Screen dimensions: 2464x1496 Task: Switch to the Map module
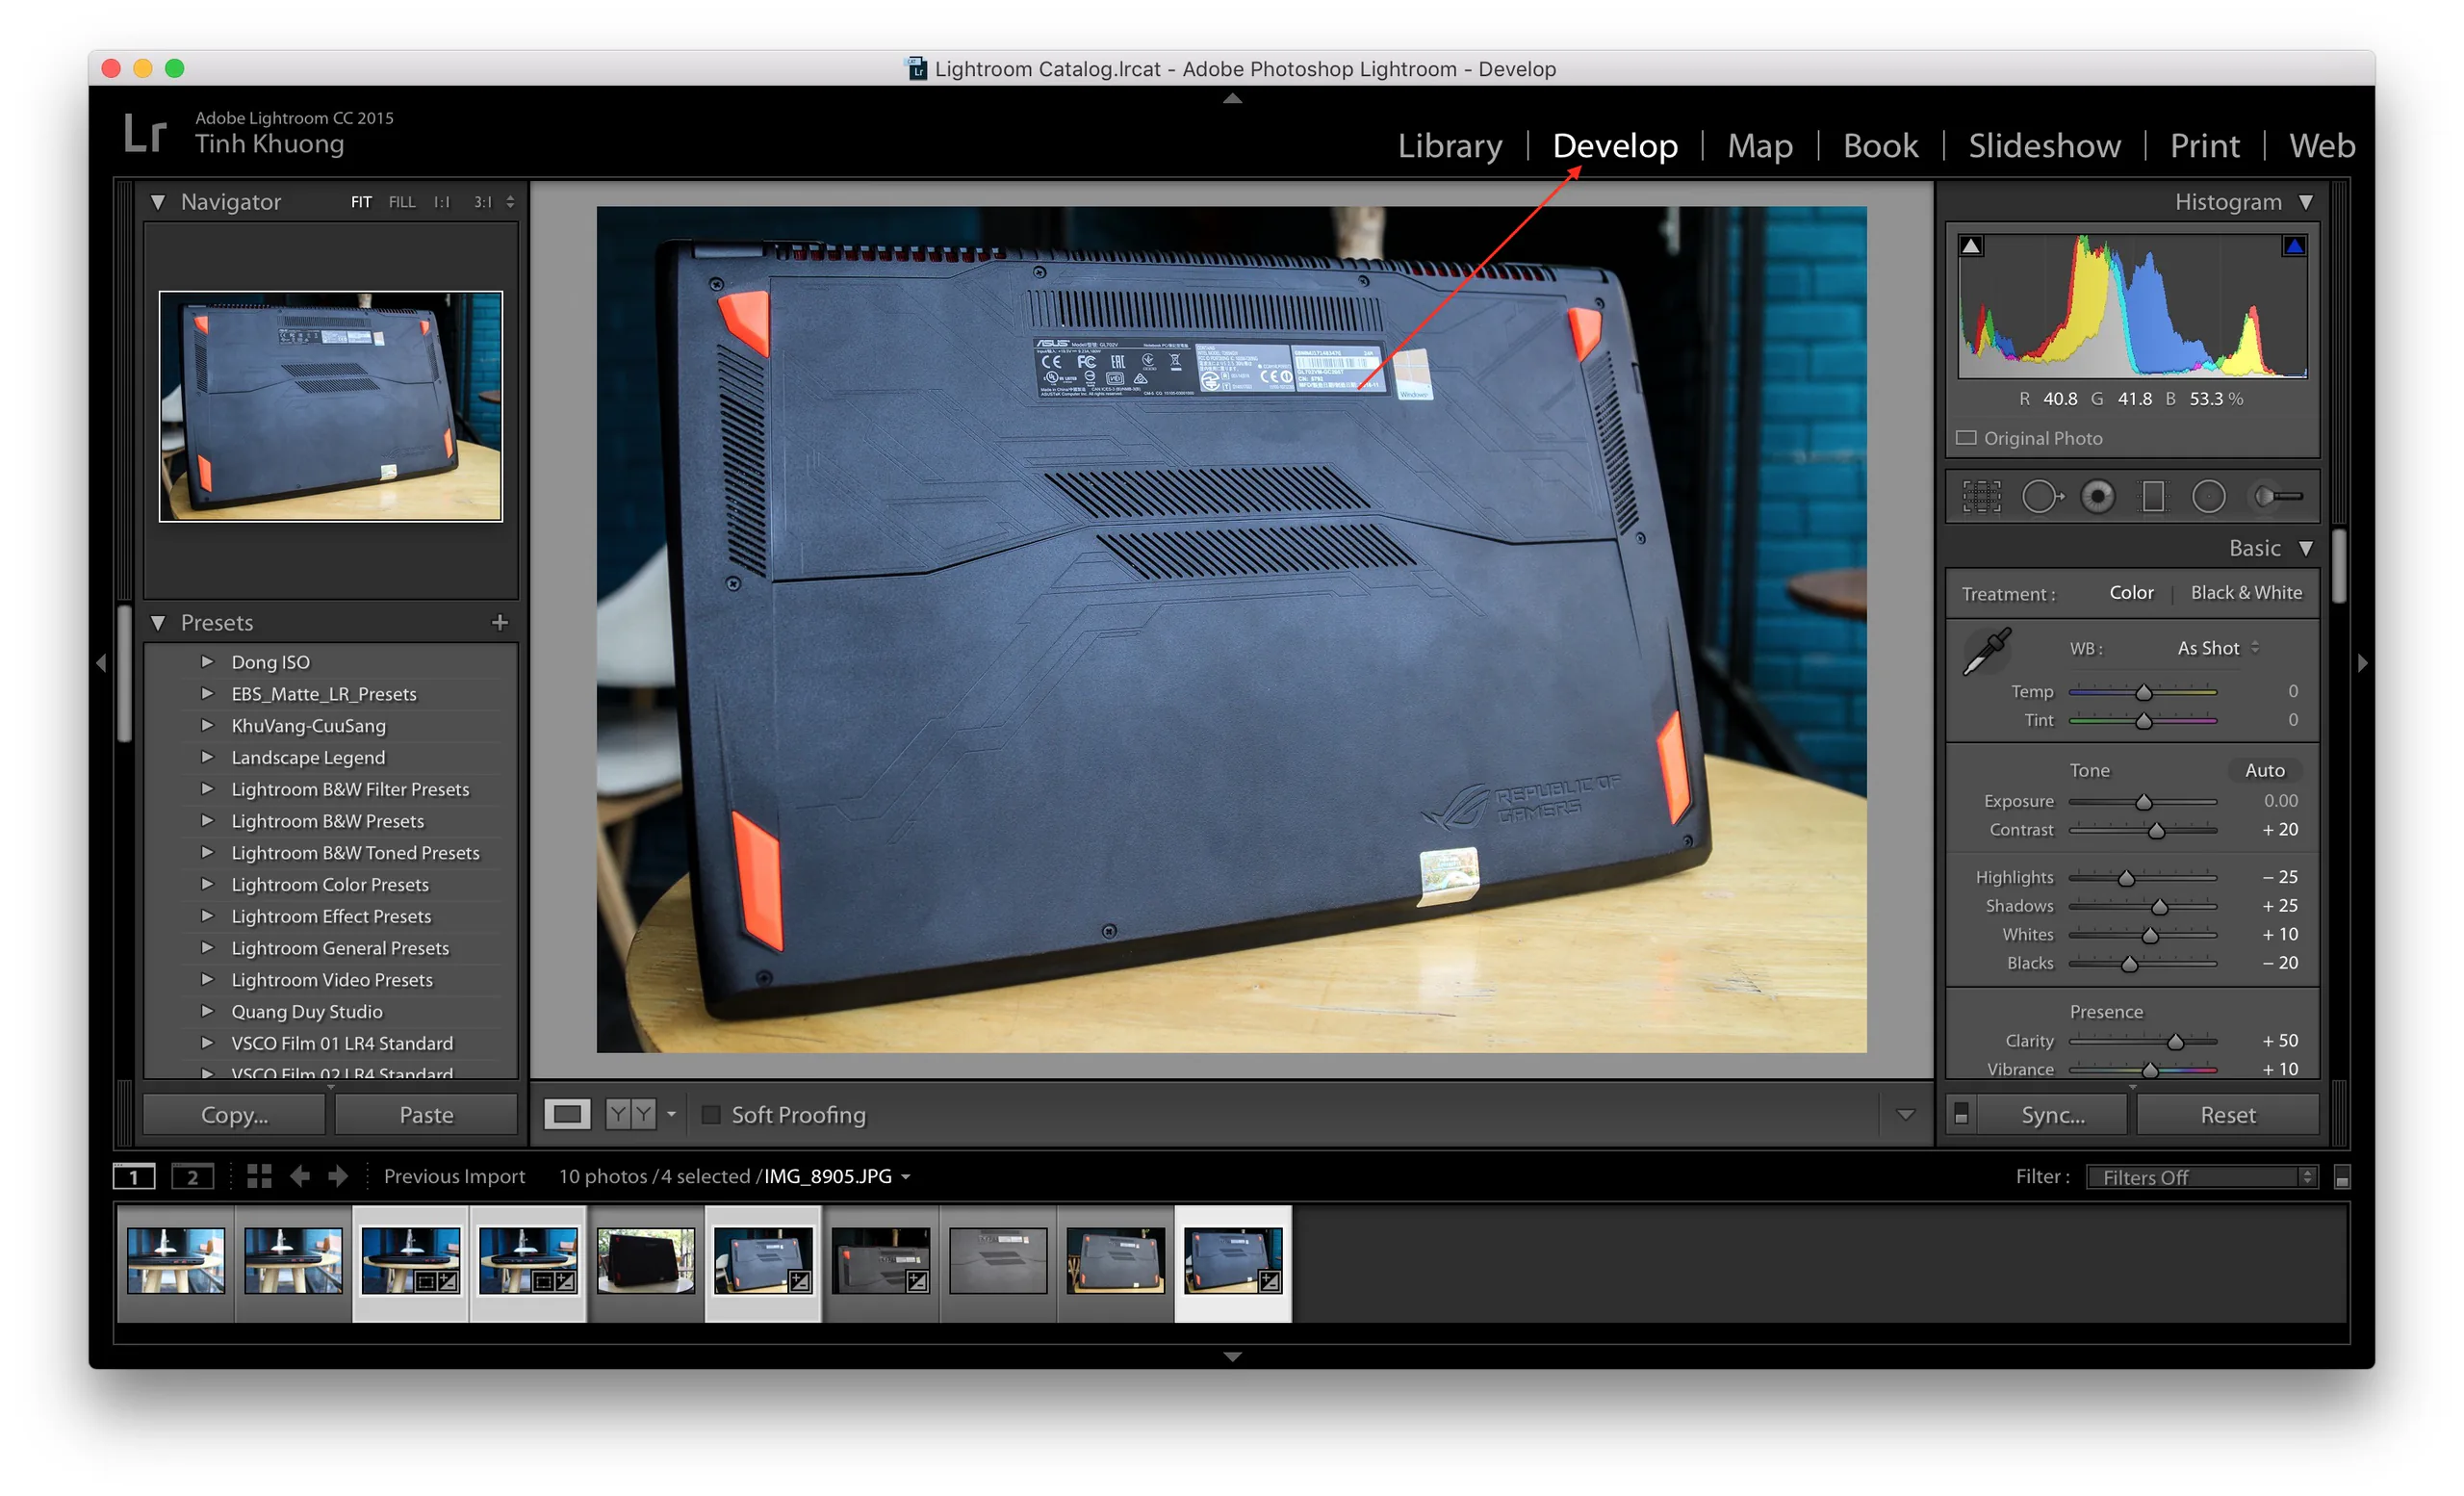1760,146
